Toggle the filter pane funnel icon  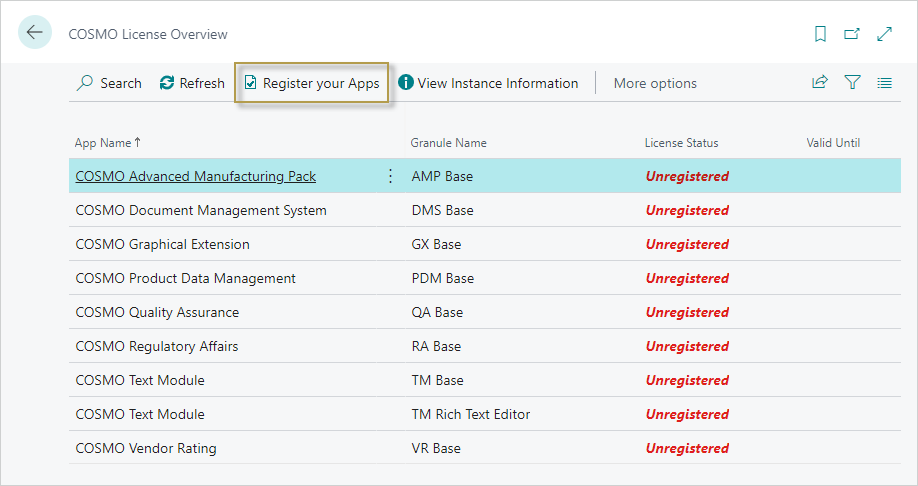coord(852,83)
